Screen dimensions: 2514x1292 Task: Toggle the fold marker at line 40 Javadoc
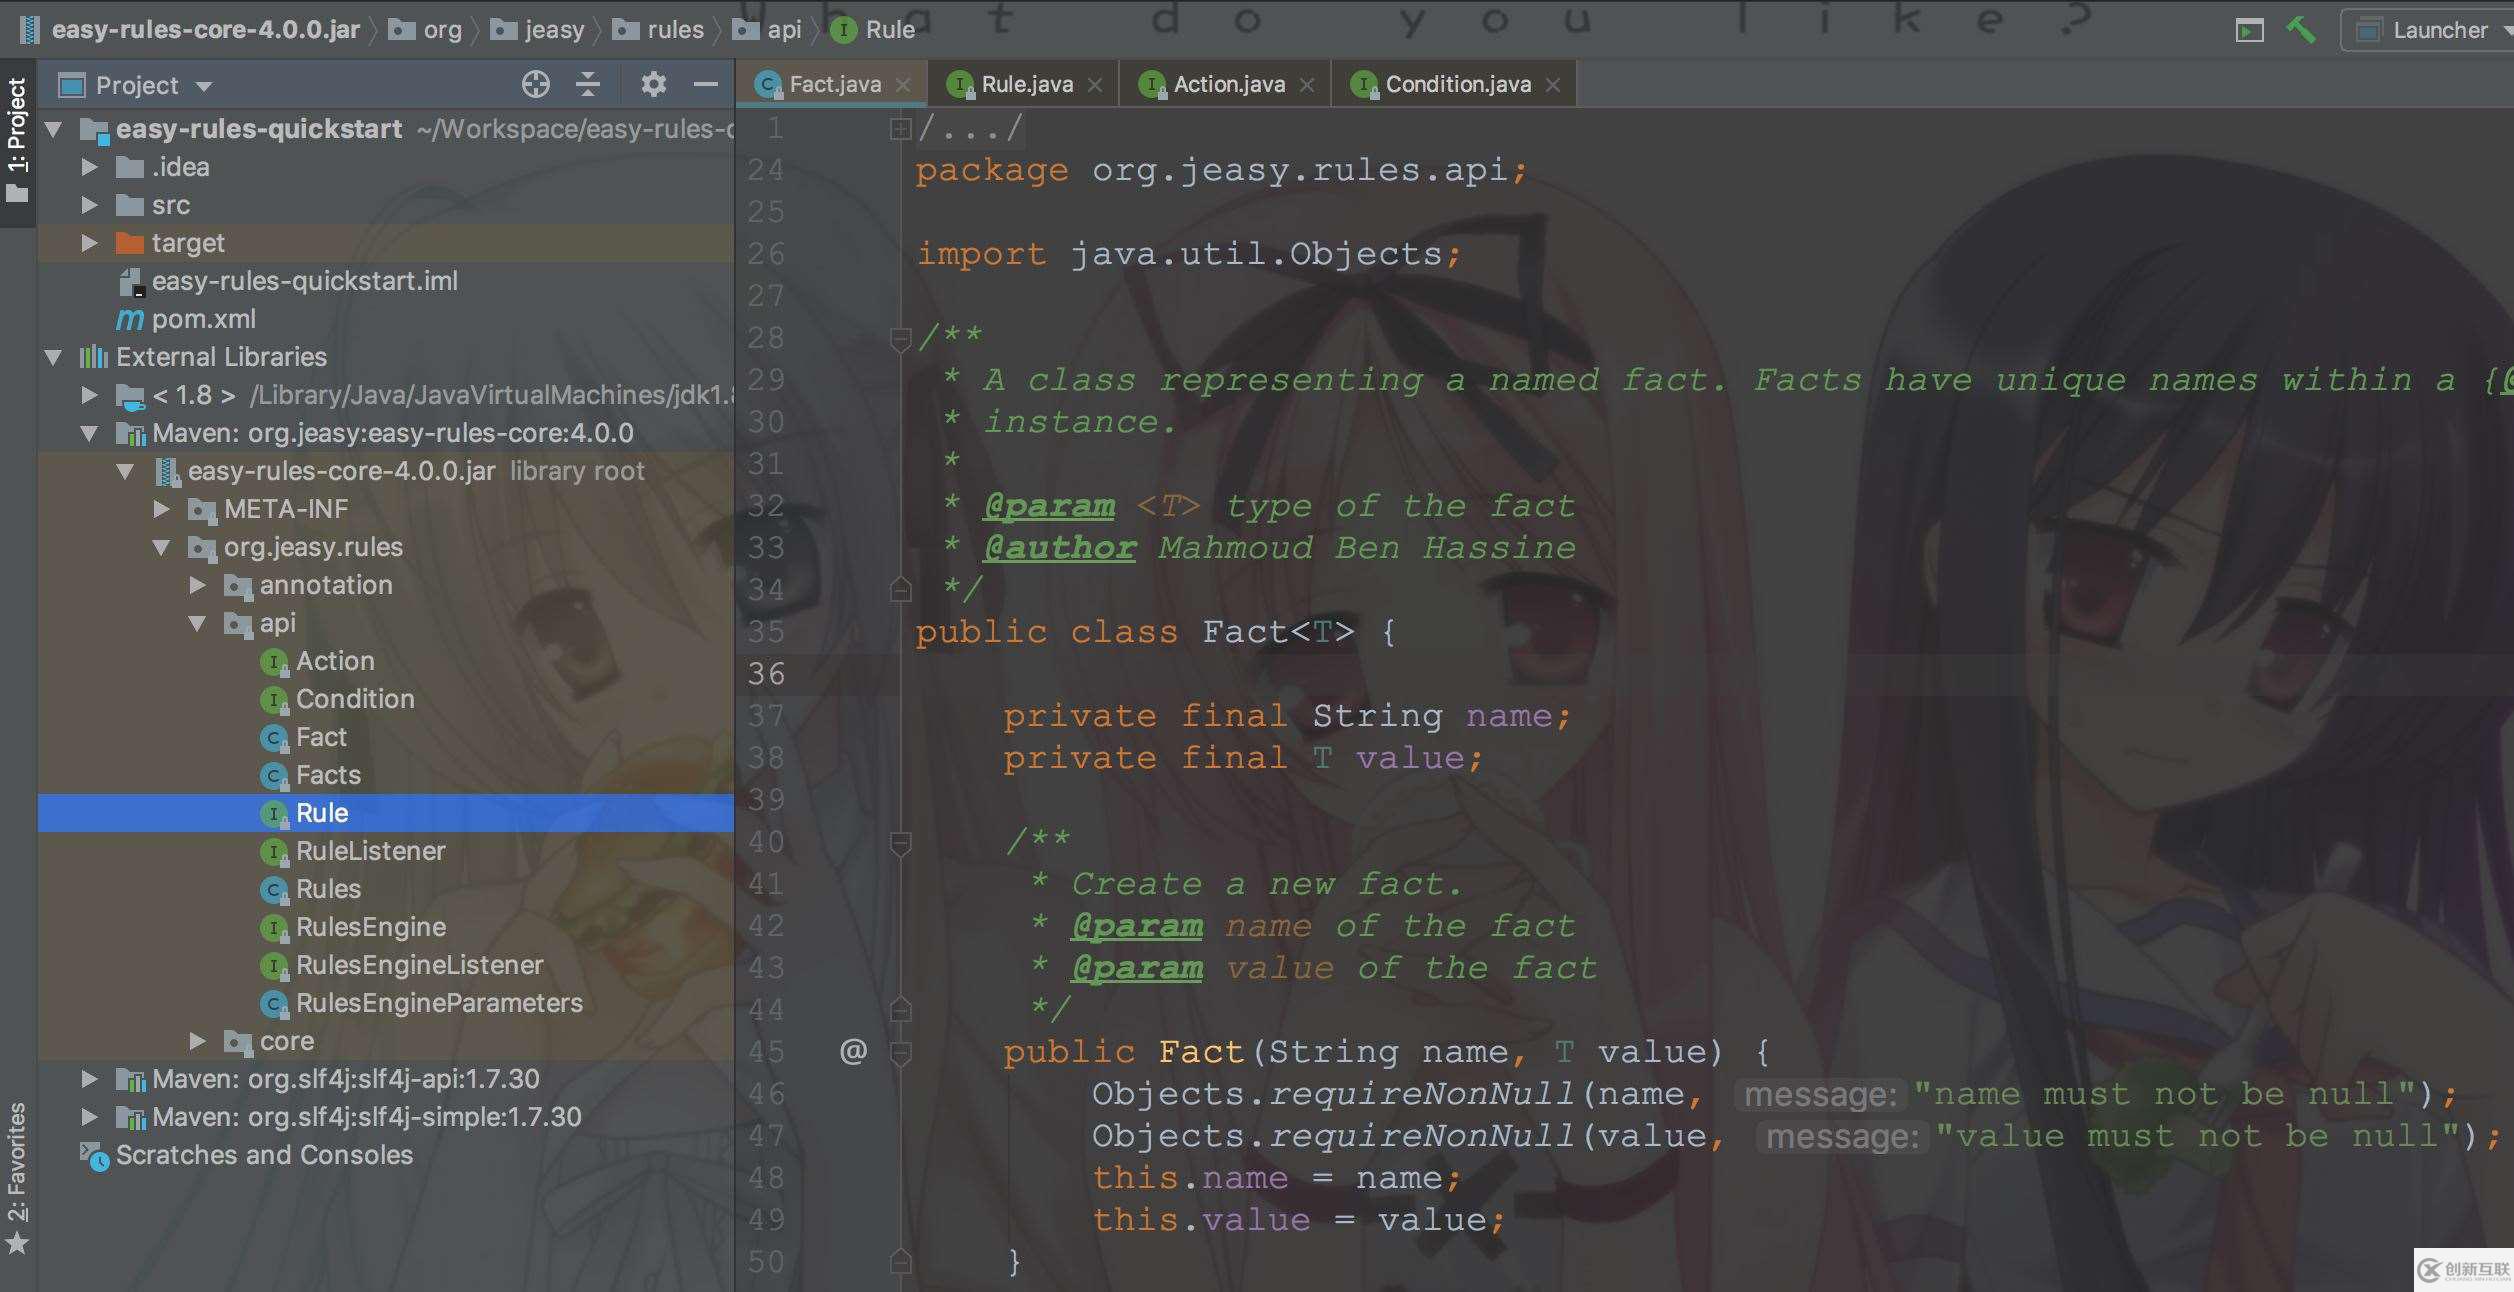tap(900, 842)
